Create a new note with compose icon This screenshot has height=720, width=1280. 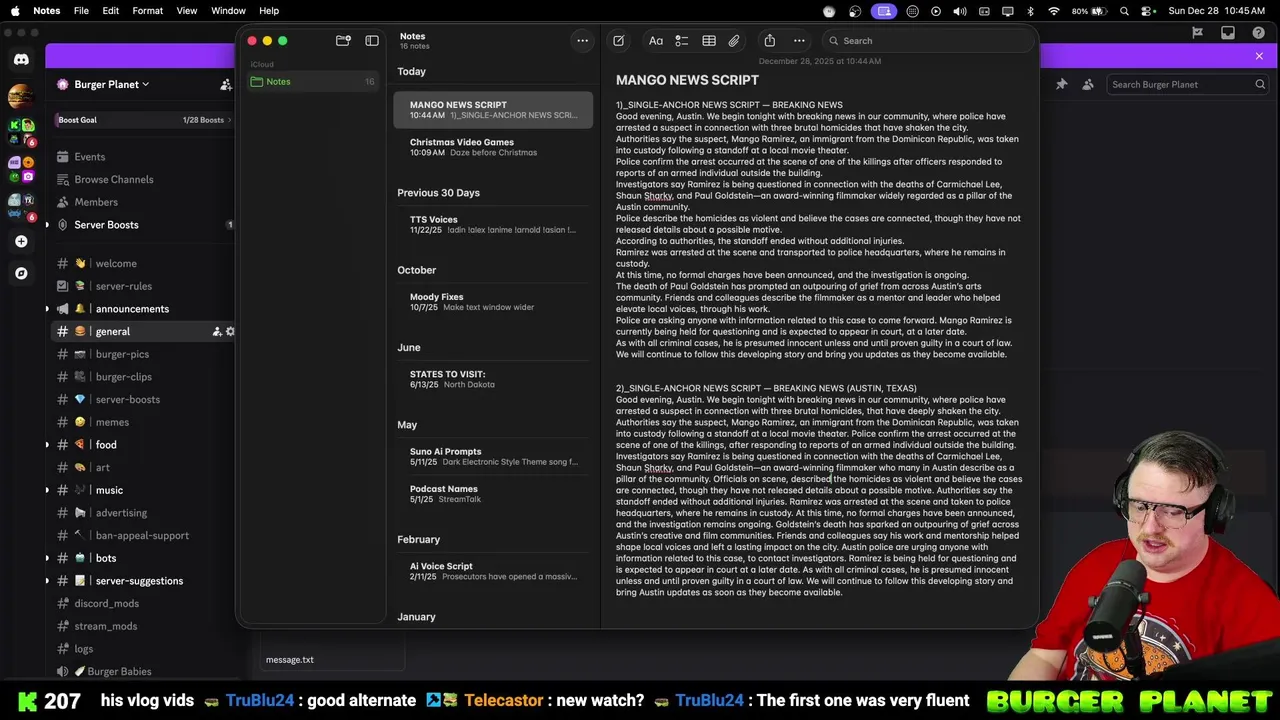pyautogui.click(x=618, y=41)
